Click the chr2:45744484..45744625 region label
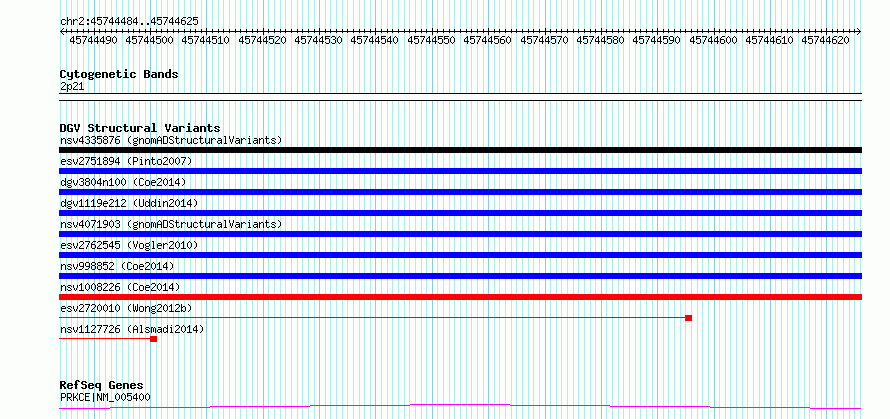Screen dimensions: 890x419 (x=129, y=21)
